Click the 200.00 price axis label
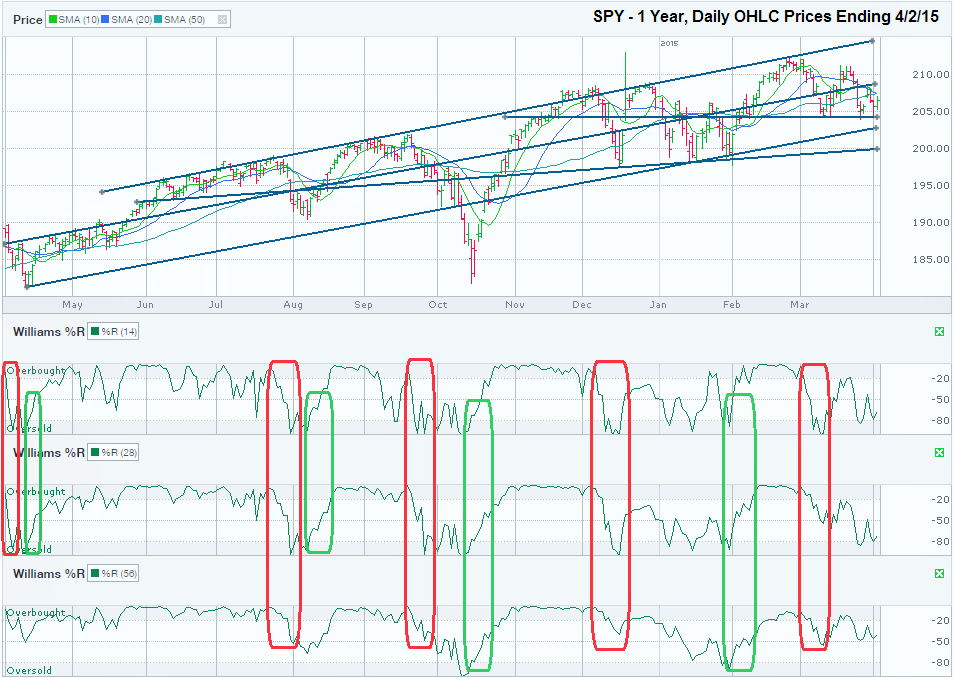Image resolution: width=954 pixels, height=678 pixels. click(x=930, y=149)
